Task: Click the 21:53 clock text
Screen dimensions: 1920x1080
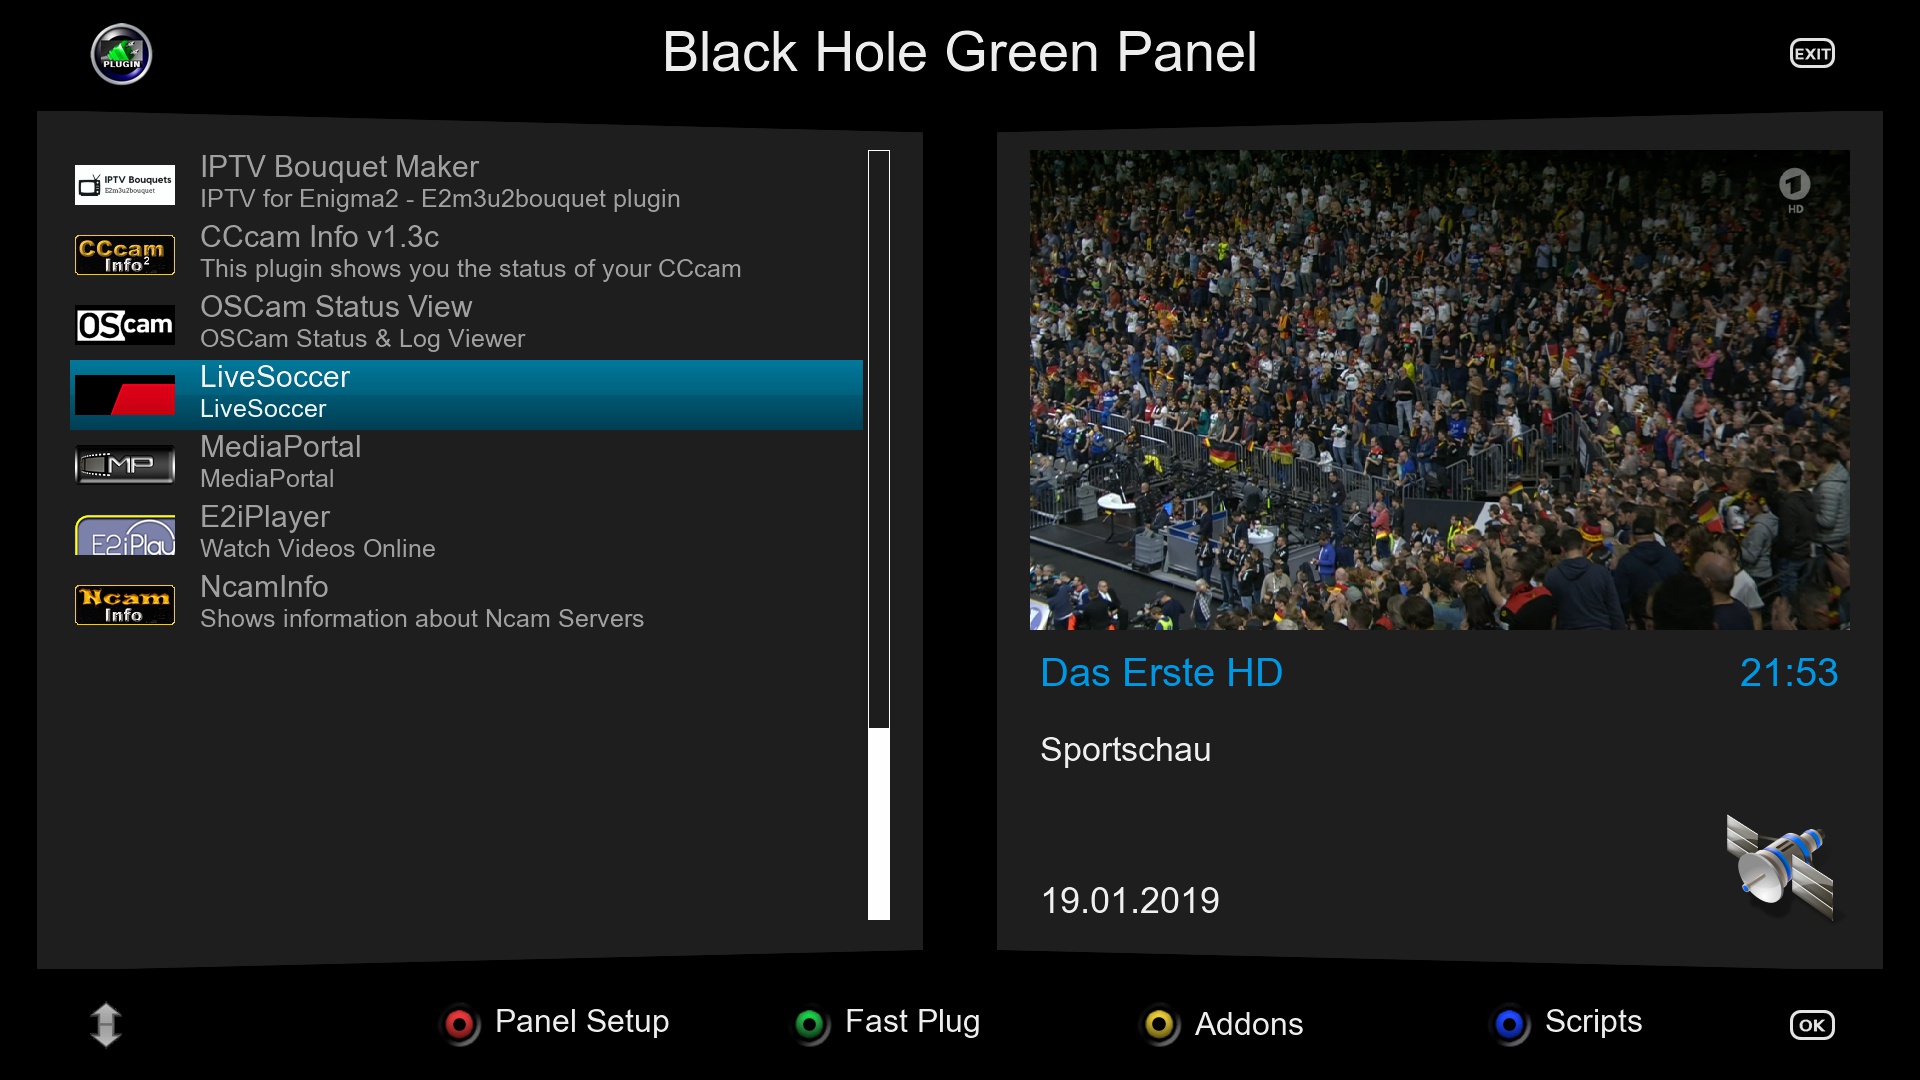Action: click(x=1789, y=673)
